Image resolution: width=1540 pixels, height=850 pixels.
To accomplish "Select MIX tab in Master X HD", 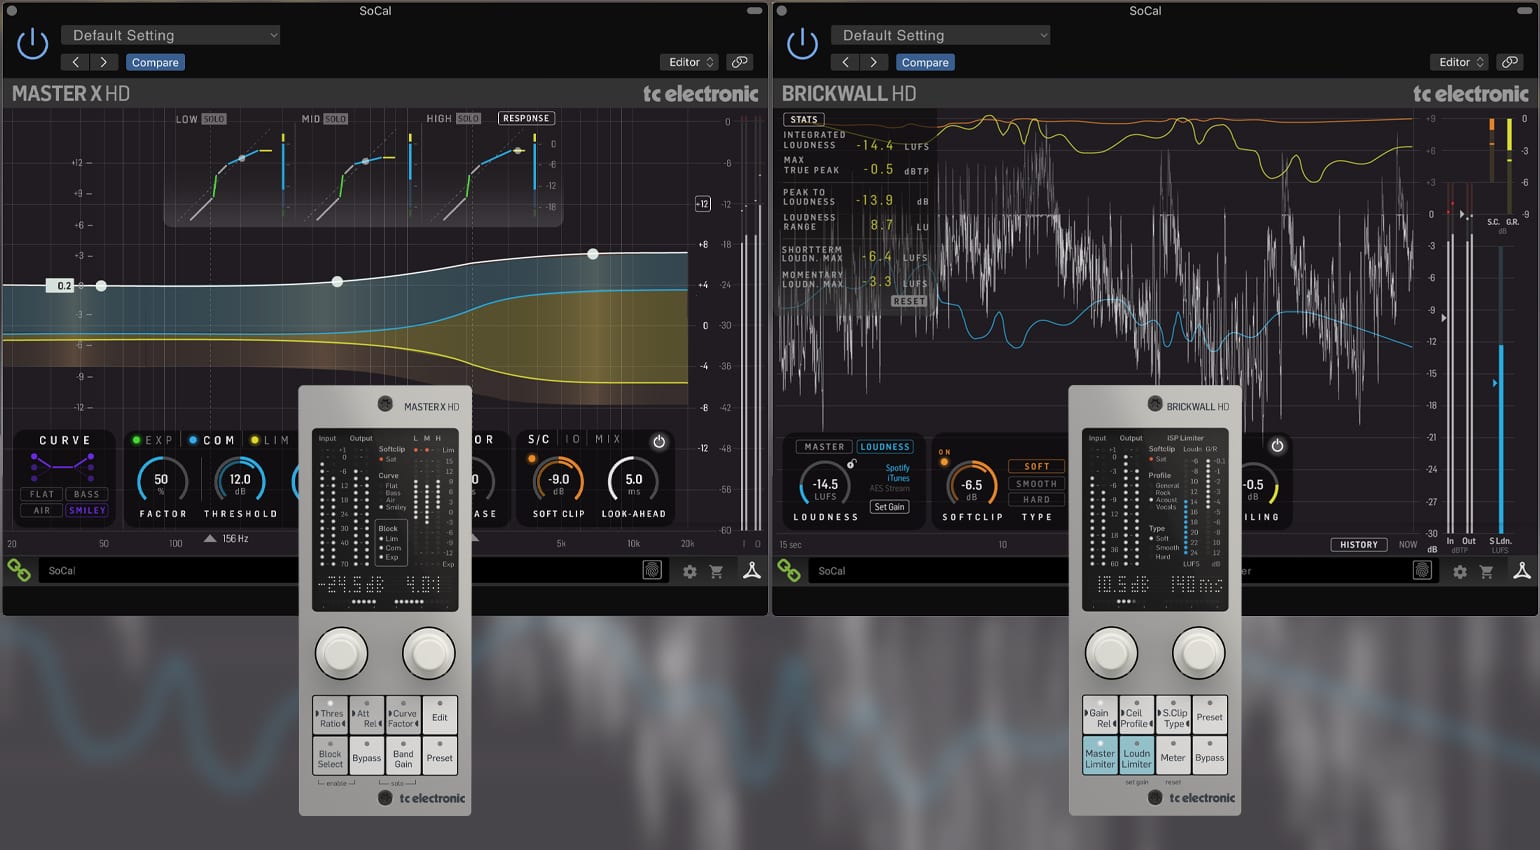I will [608, 439].
